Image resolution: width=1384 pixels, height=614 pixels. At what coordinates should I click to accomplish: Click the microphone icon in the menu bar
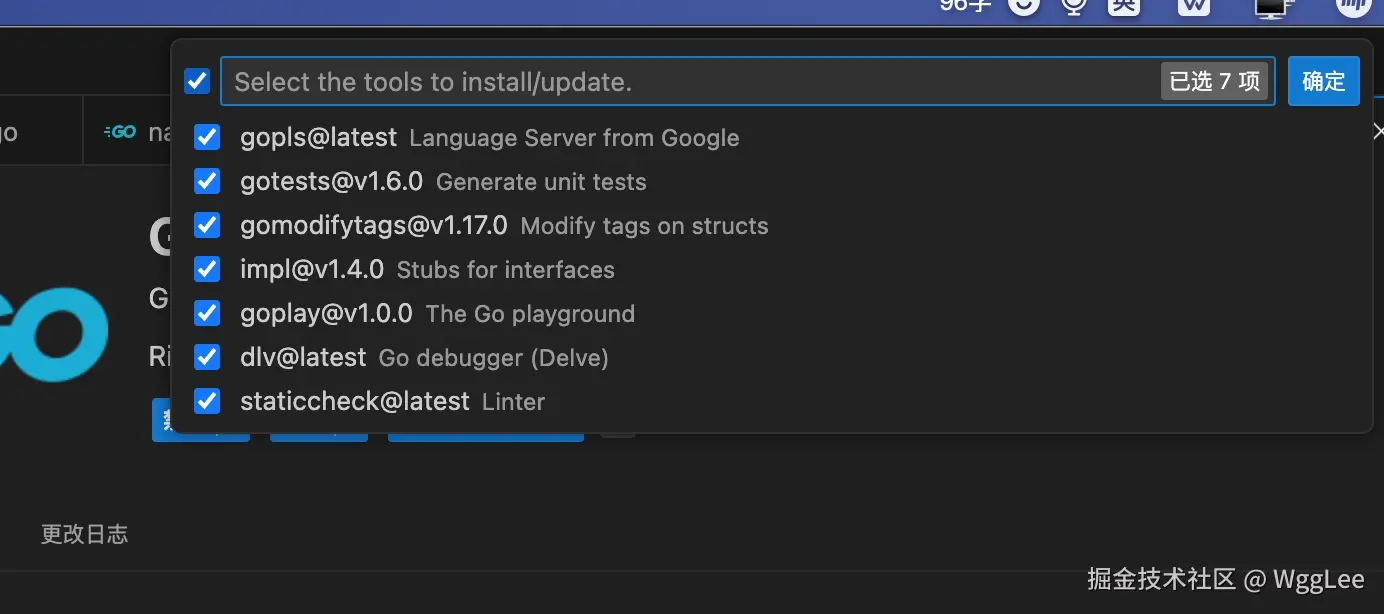click(1075, 6)
